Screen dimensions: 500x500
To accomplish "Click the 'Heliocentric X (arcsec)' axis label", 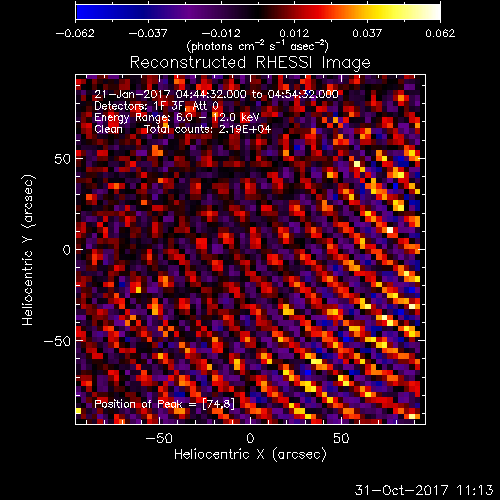I will [x=250, y=455].
